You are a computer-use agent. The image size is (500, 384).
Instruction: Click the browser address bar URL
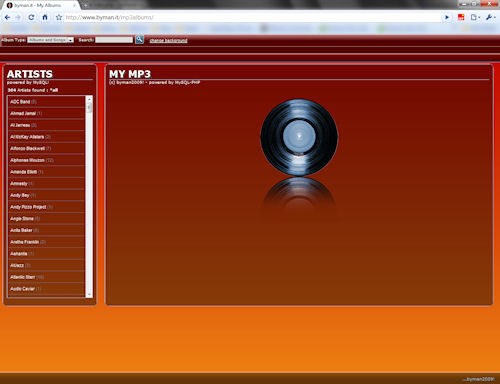109,17
